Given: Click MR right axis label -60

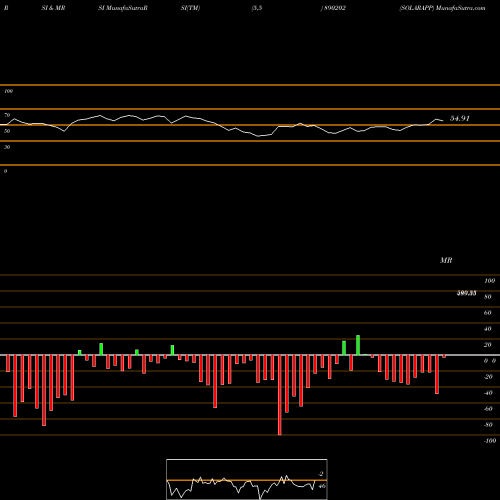Looking at the screenshot, I should pos(488,409).
